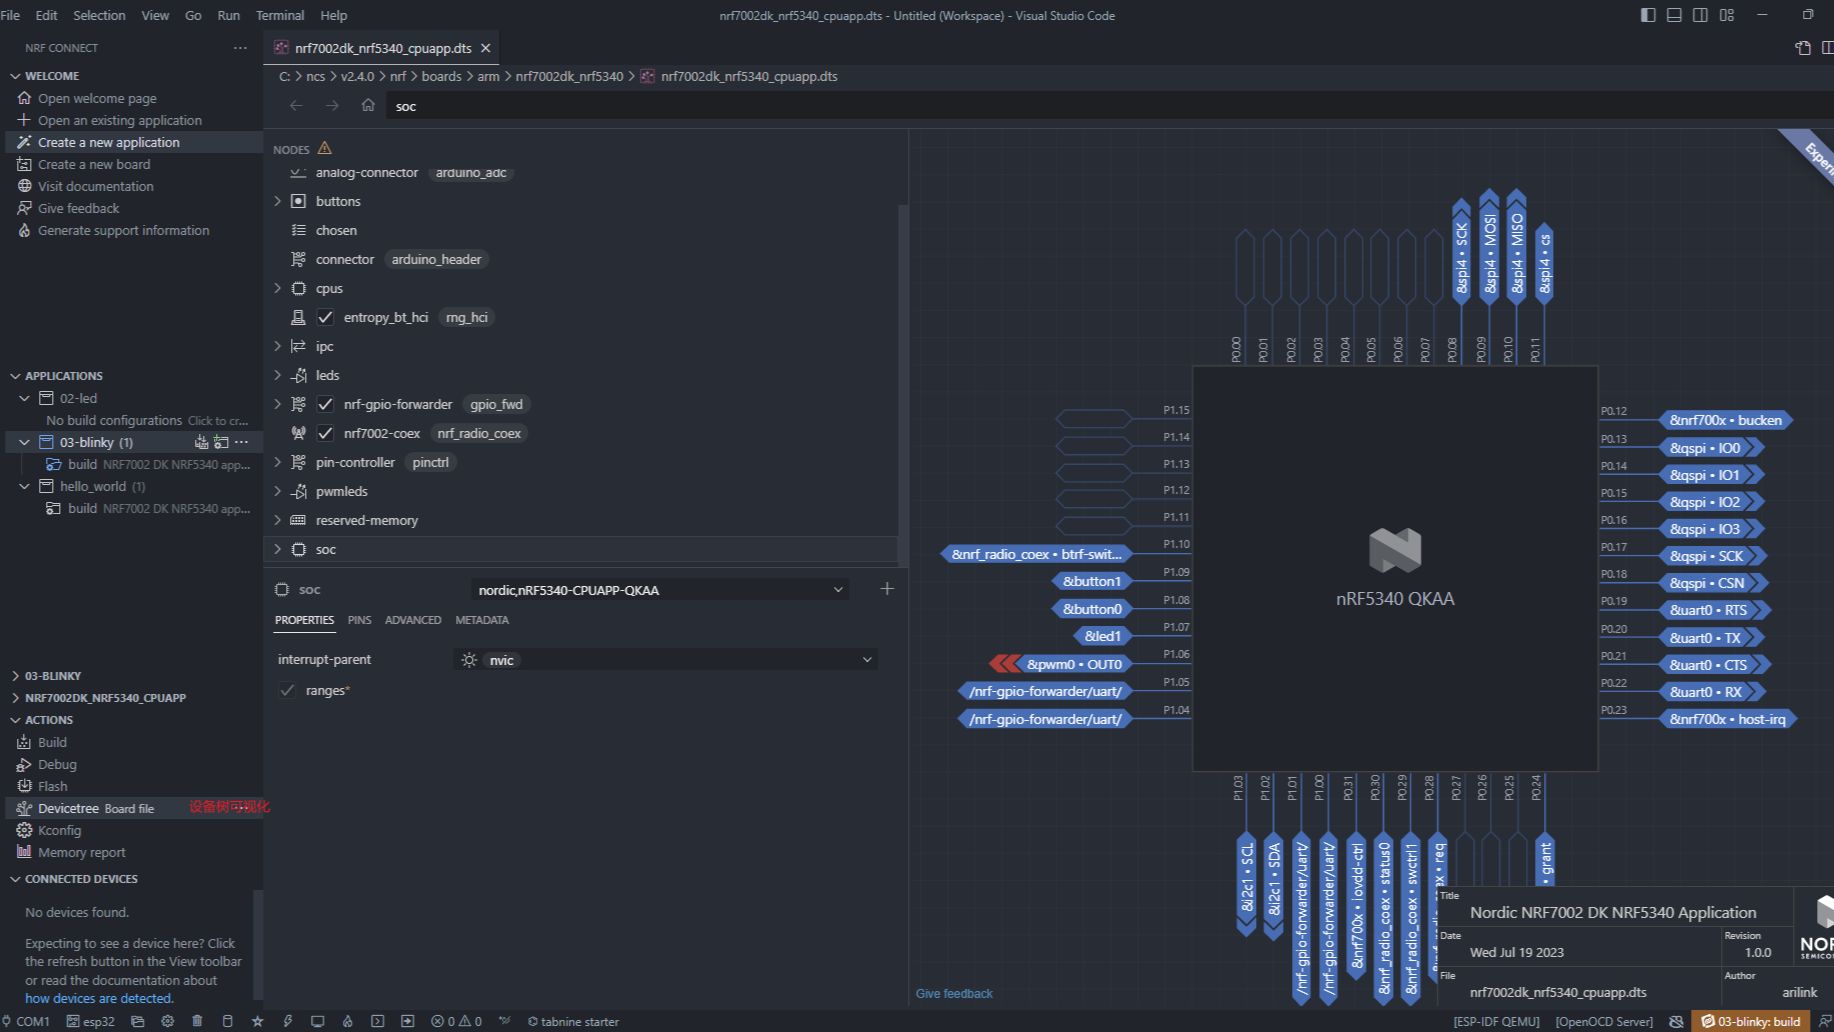The height and width of the screenshot is (1032, 1834).
Task: Open the Memory report
Action: (79, 852)
